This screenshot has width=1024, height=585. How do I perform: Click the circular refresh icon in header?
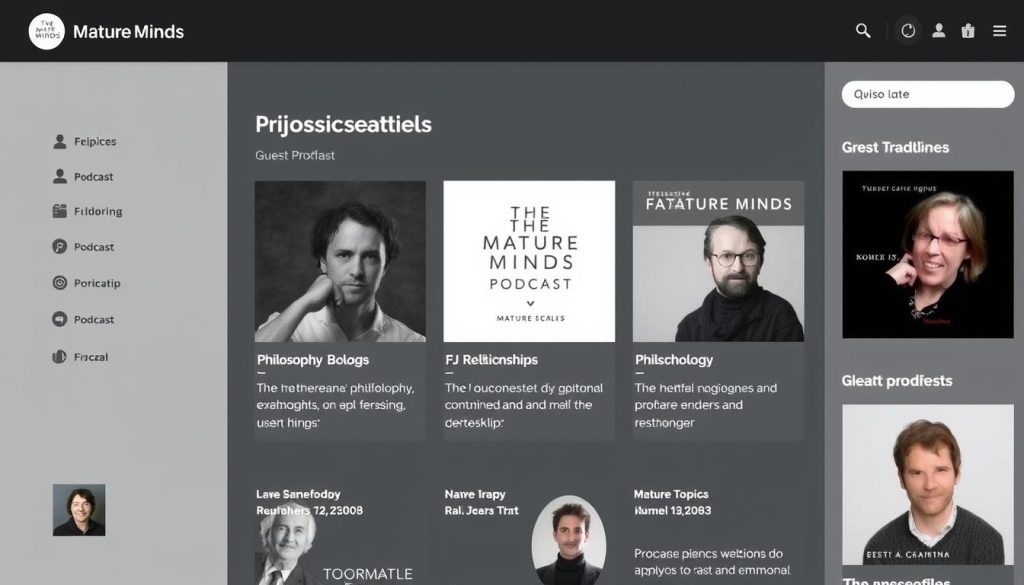click(908, 31)
